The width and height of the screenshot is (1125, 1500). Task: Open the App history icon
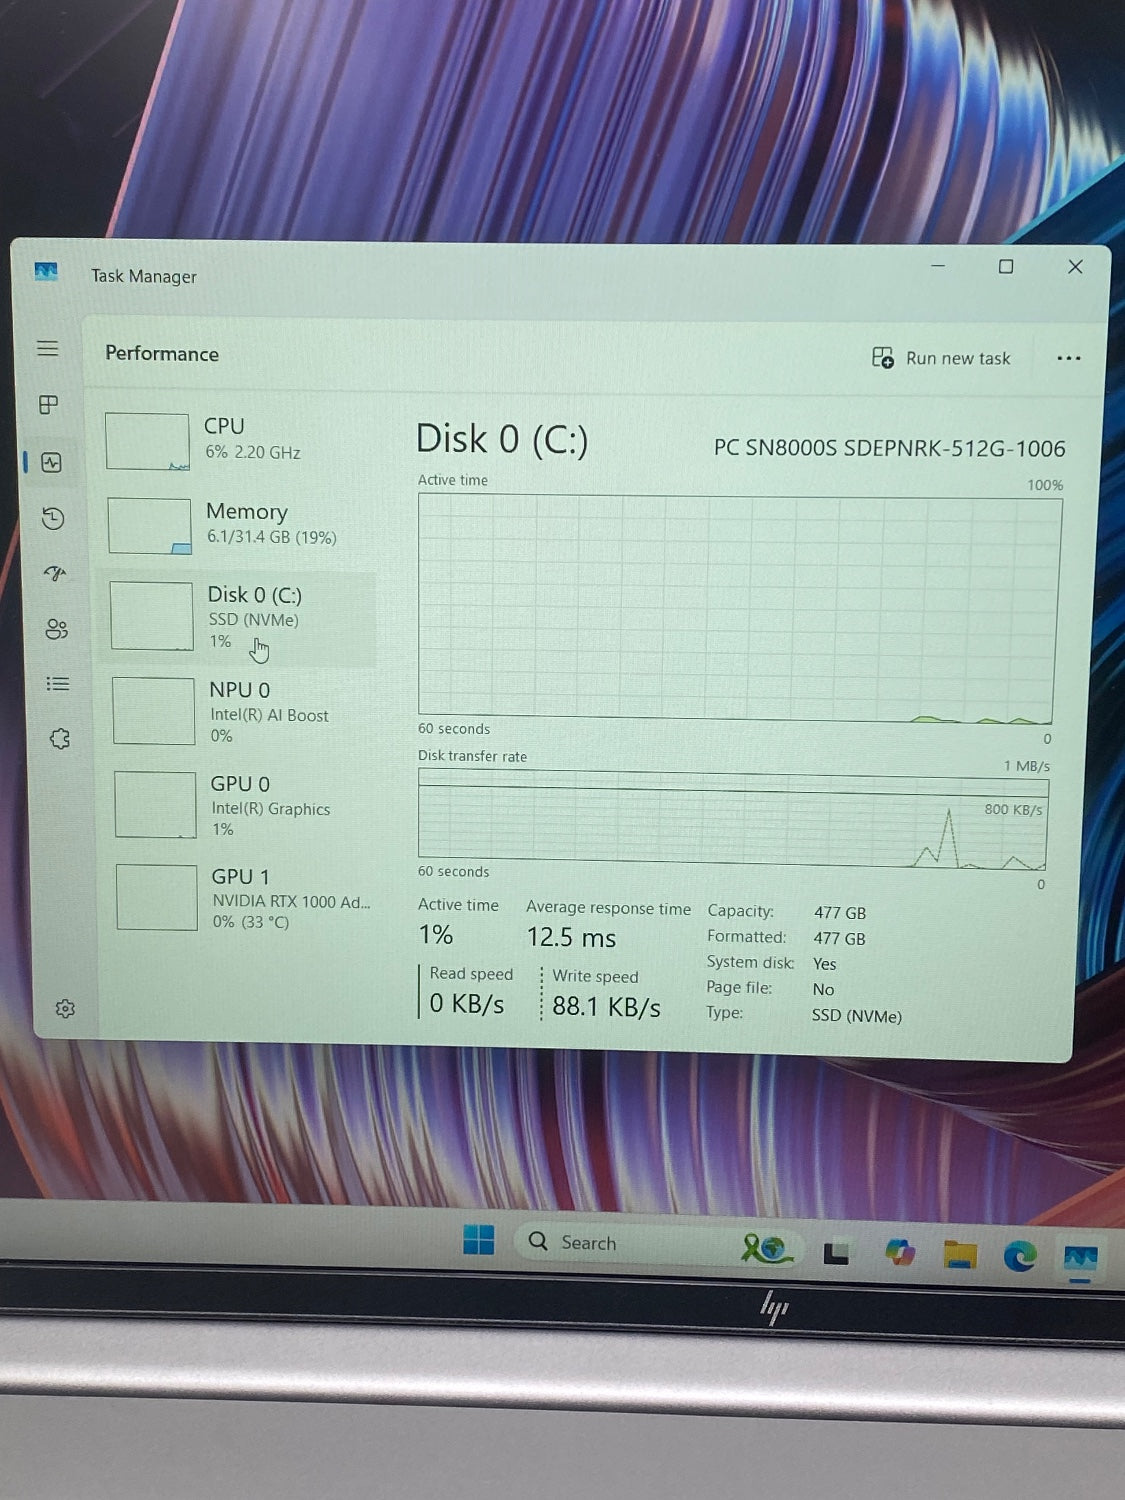[53, 518]
